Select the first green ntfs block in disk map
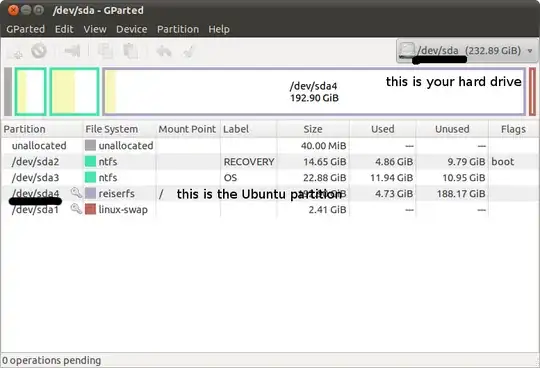Viewport: 540px width, 368px height. 30,92
